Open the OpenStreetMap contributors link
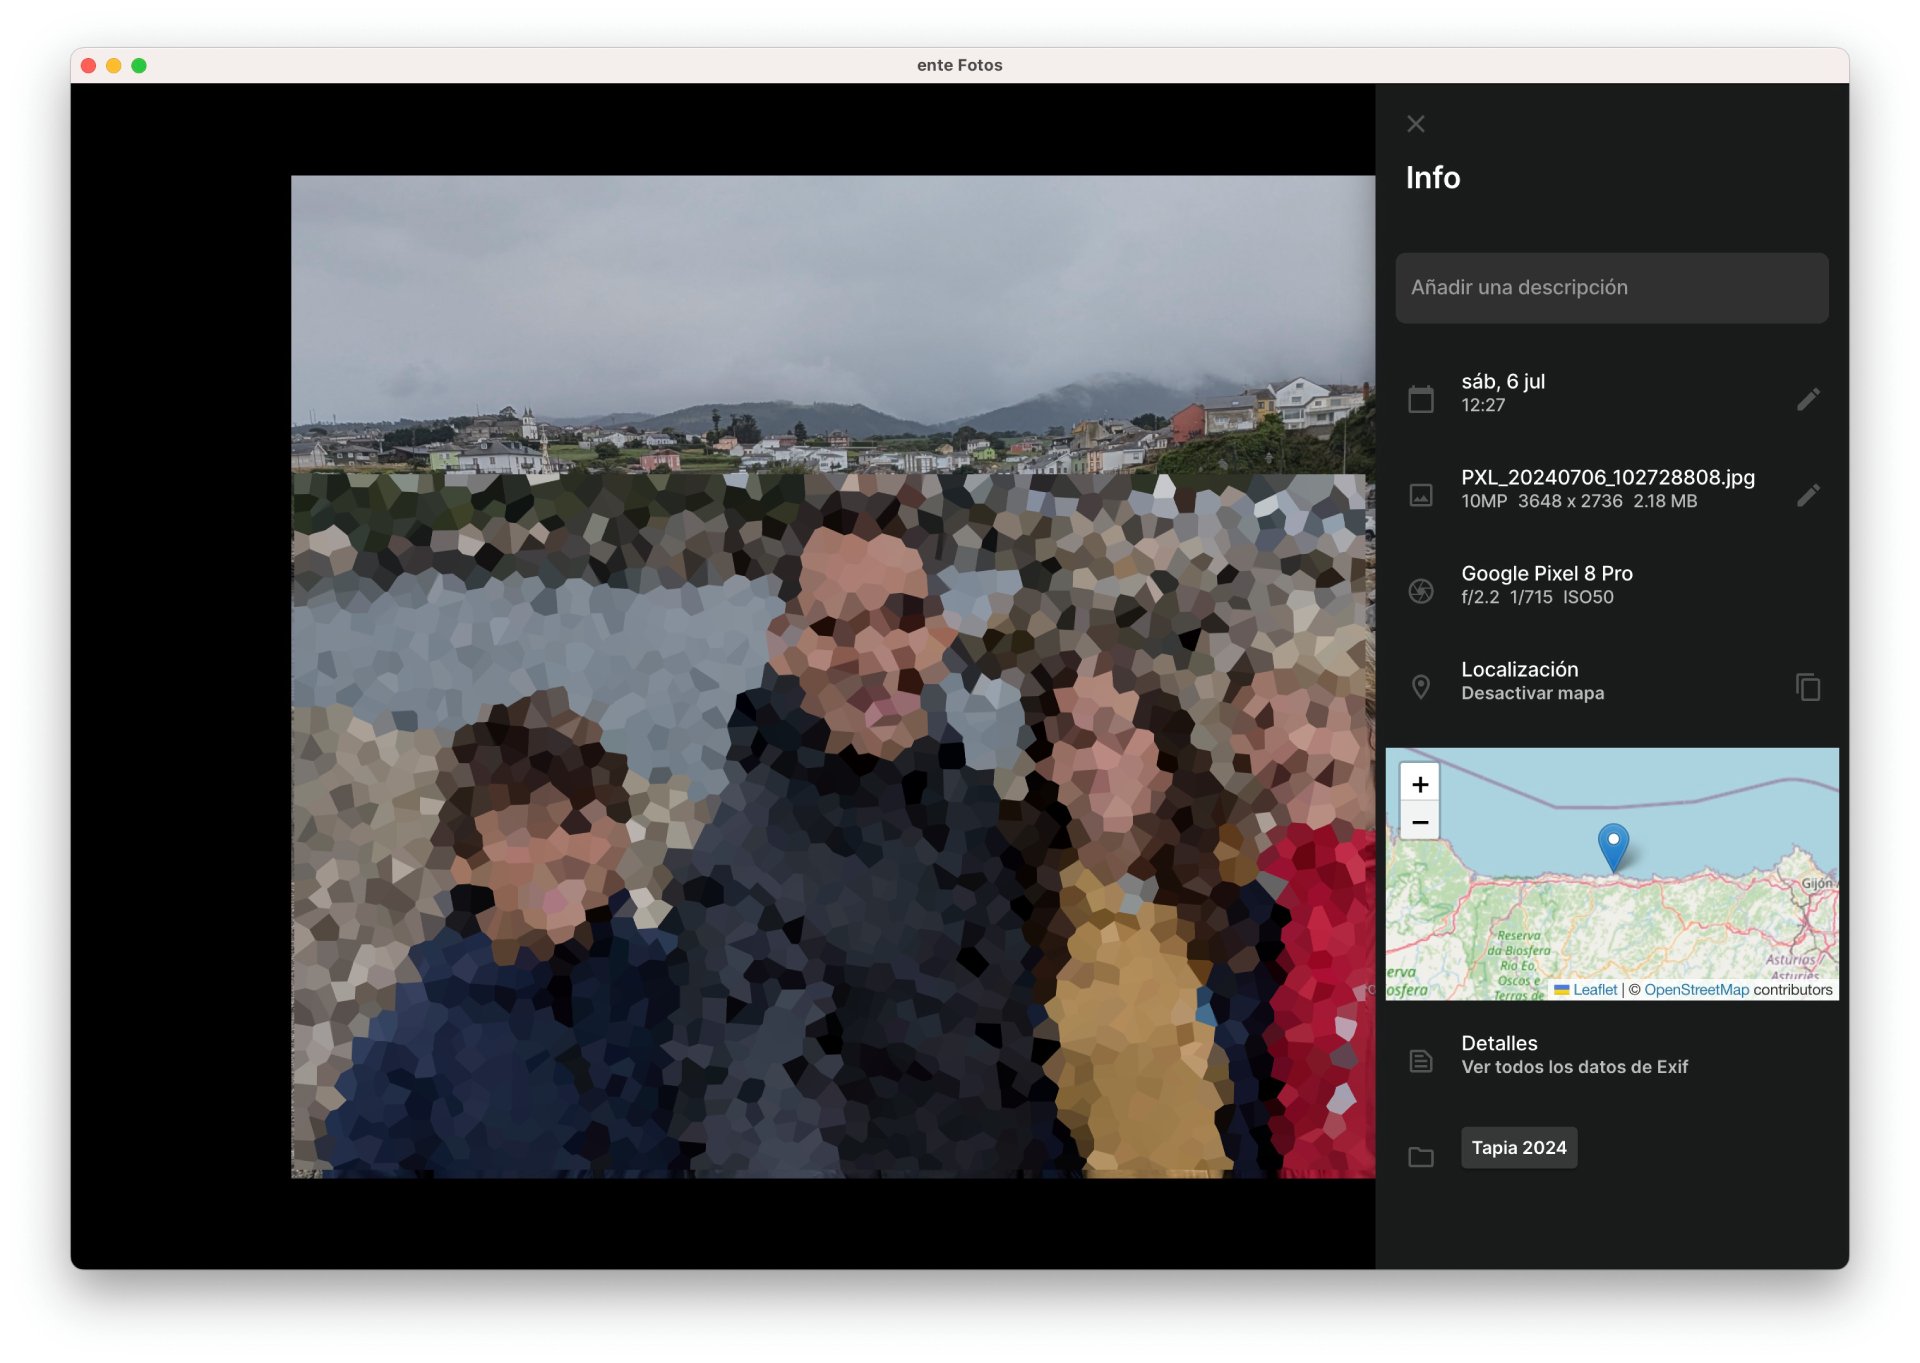The height and width of the screenshot is (1363, 1920). (x=1696, y=990)
